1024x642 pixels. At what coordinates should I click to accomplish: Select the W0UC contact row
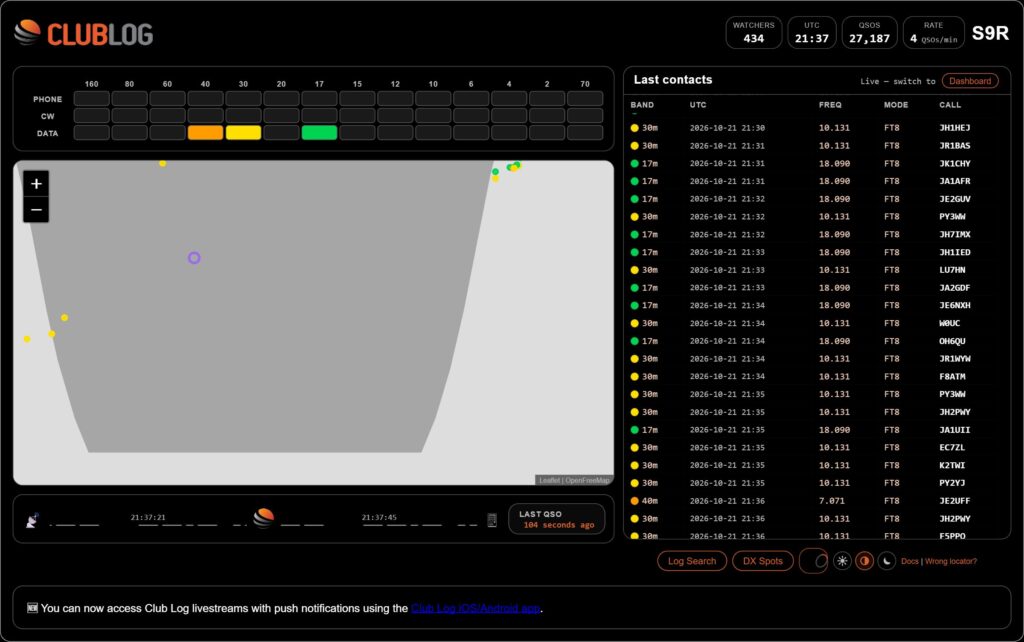(816, 323)
